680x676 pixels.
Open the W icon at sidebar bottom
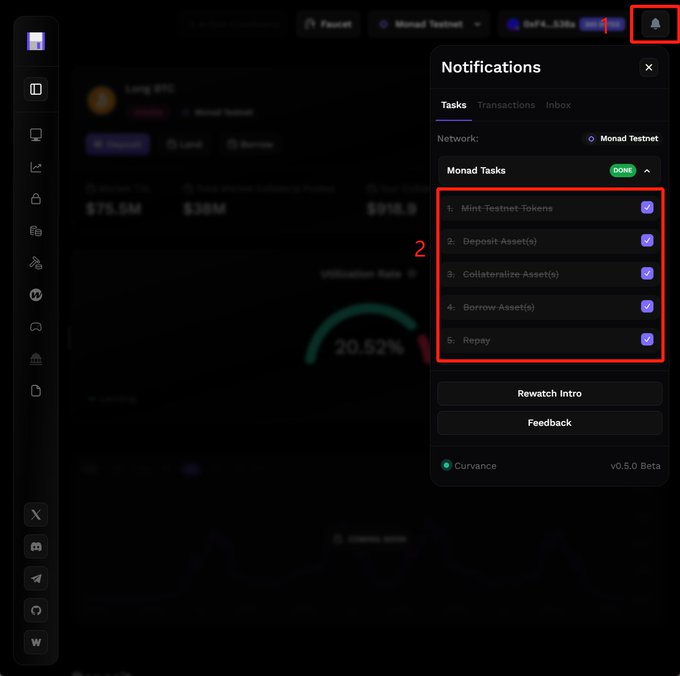pyautogui.click(x=36, y=642)
